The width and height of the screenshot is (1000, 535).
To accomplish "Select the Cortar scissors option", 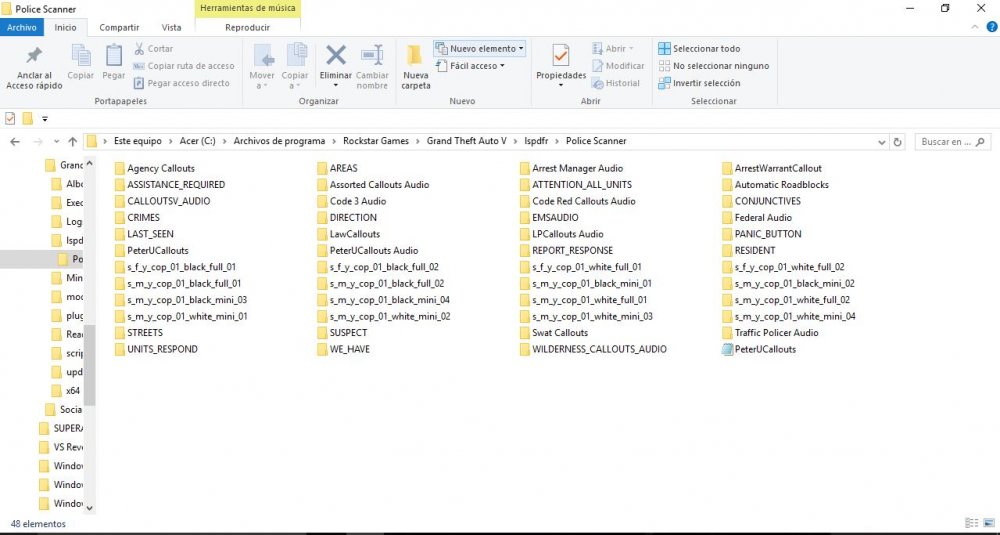I will pos(154,48).
